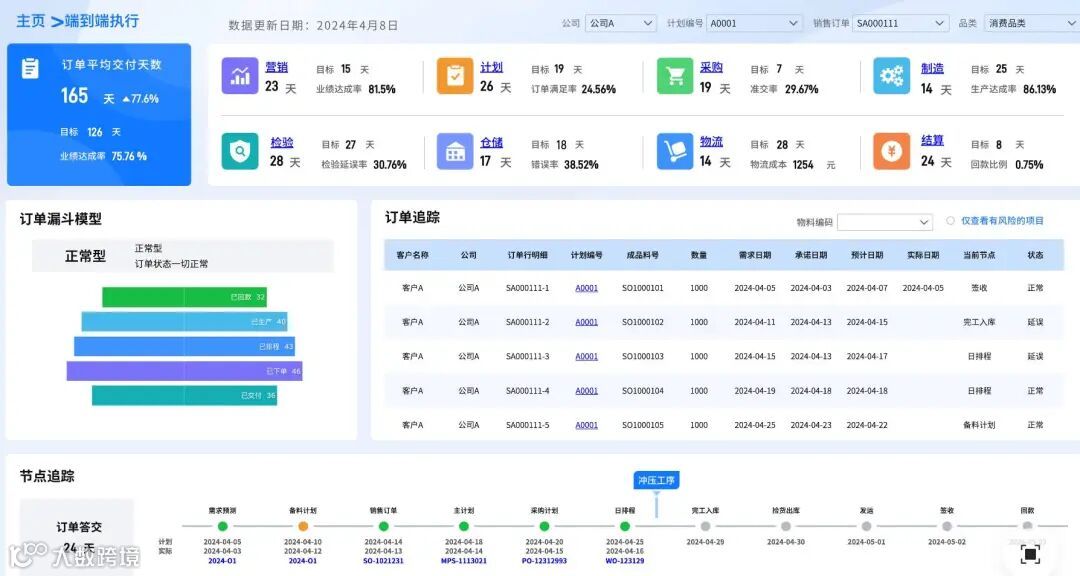The width and height of the screenshot is (1080, 576).
Task: Open the 检验 link
Action: (282, 142)
